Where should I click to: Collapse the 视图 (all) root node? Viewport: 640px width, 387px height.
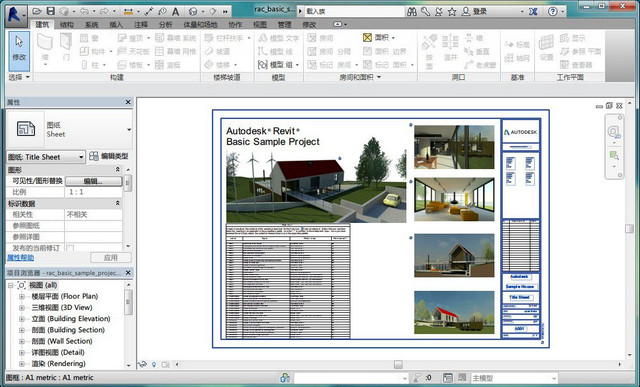coord(11,285)
